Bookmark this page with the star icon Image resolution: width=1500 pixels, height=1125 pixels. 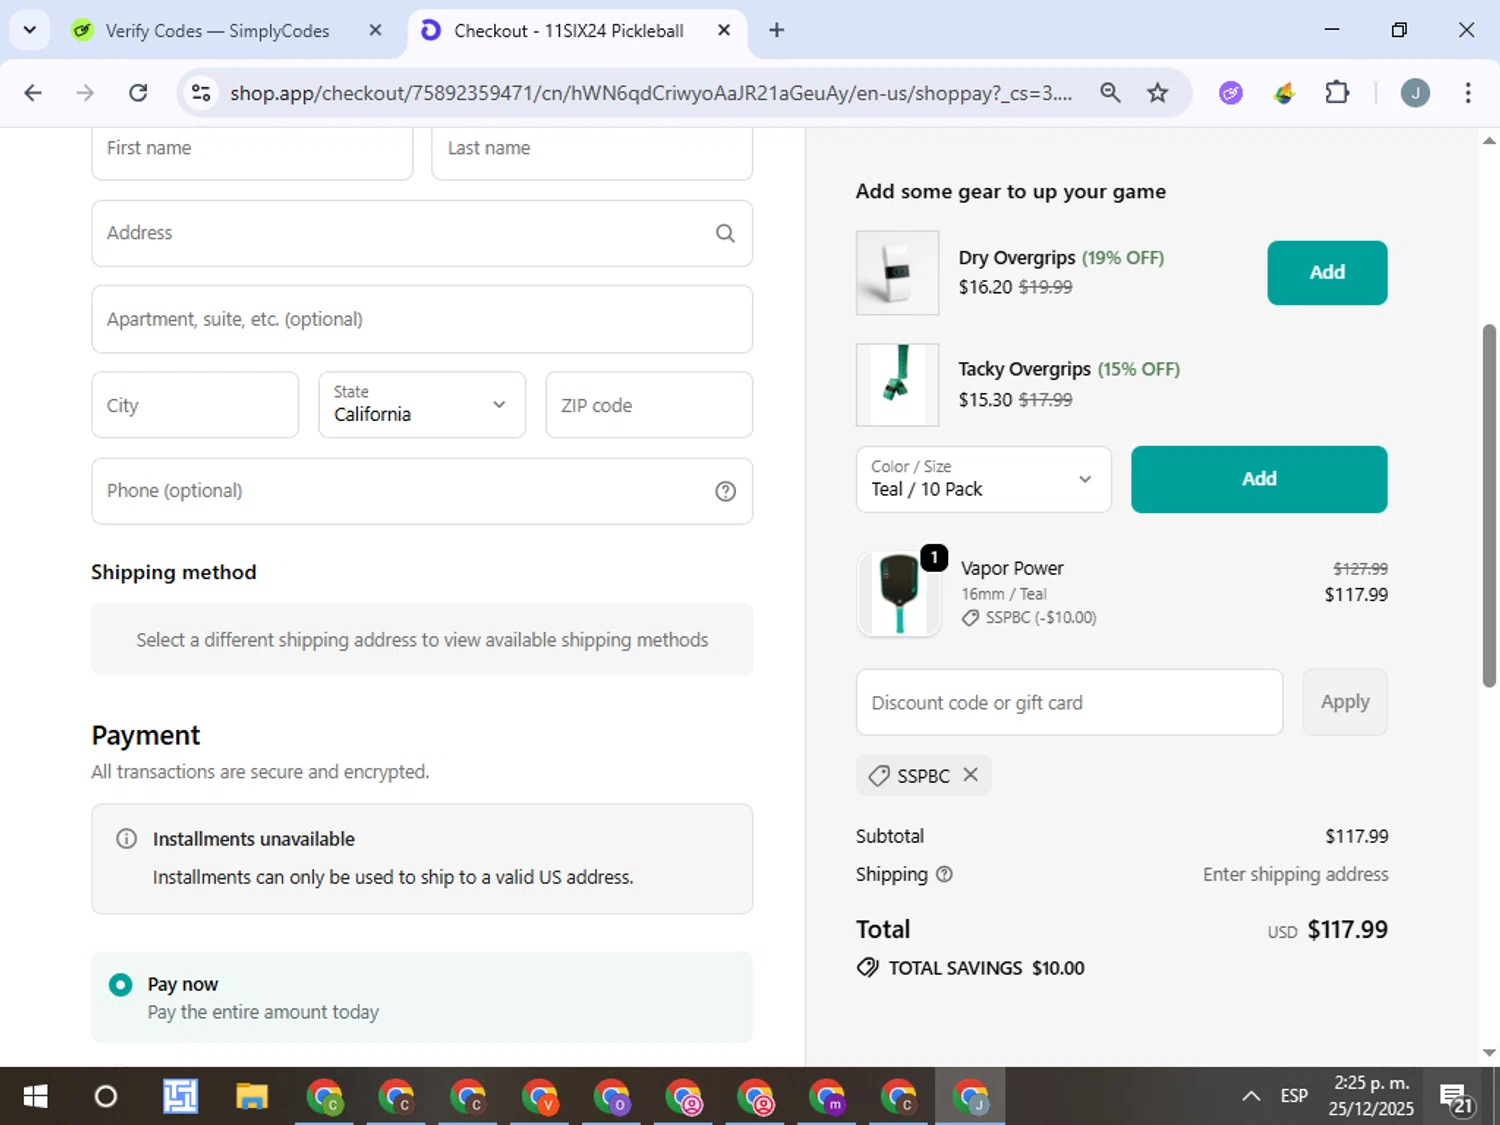point(1158,93)
